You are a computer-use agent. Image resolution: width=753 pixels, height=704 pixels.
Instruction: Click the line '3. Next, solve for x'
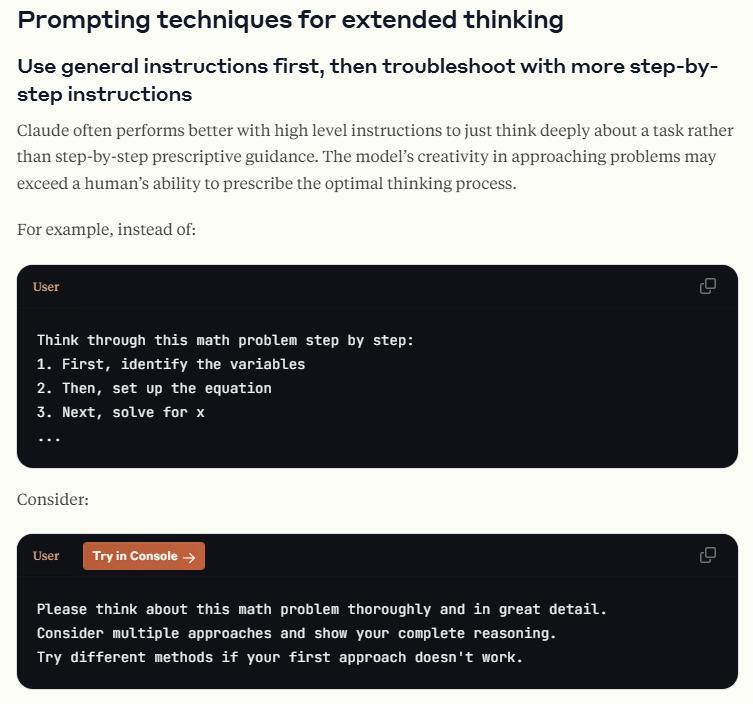tap(121, 412)
